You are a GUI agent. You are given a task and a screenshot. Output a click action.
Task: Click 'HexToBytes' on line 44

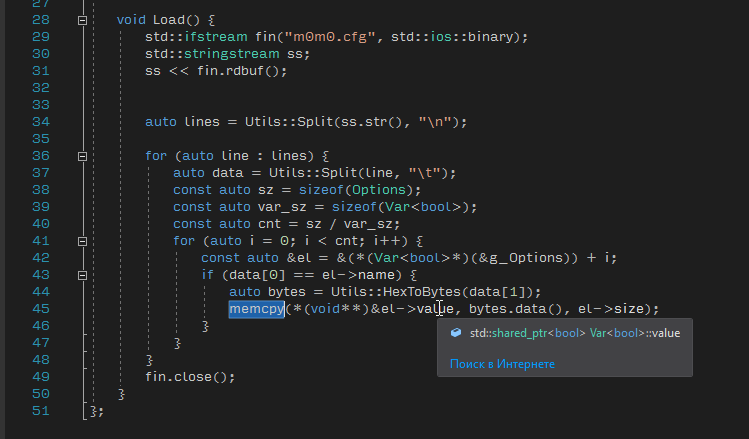point(421,292)
